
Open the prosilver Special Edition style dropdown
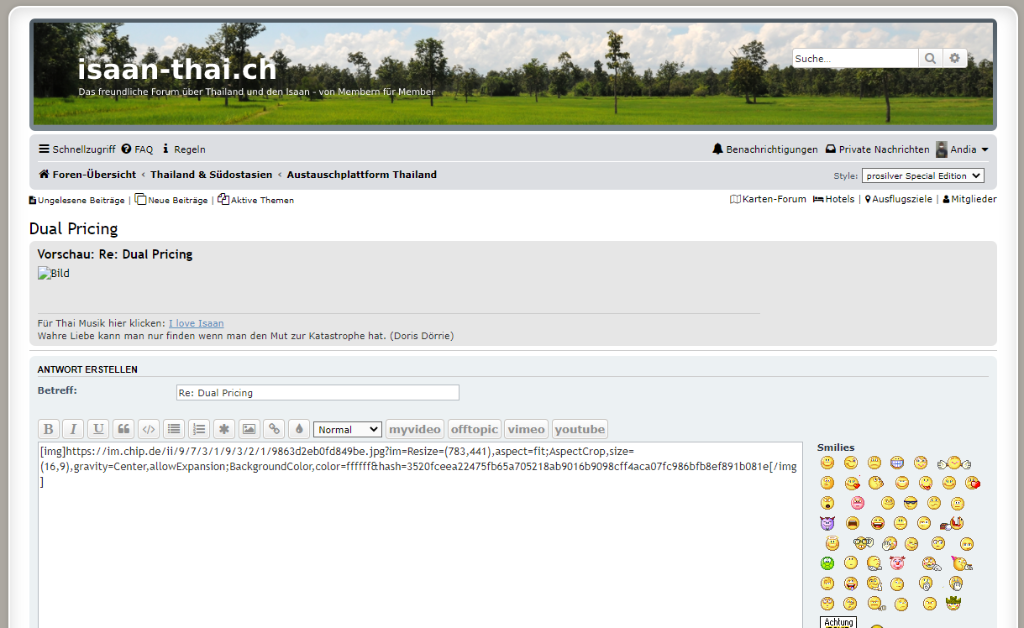923,176
